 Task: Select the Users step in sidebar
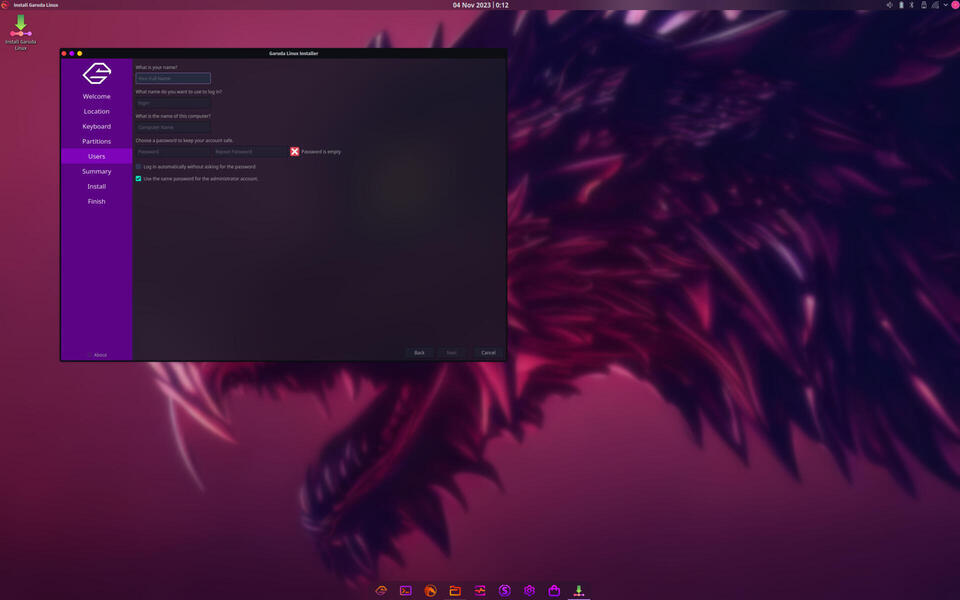pyautogui.click(x=97, y=156)
